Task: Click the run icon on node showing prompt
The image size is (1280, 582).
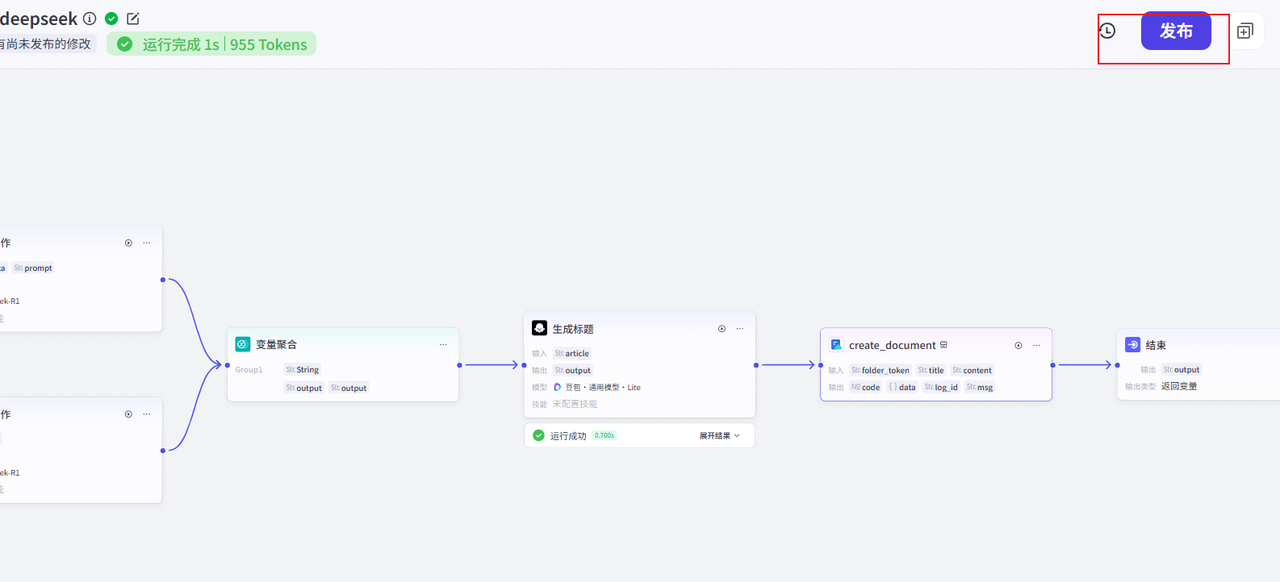Action: click(128, 243)
